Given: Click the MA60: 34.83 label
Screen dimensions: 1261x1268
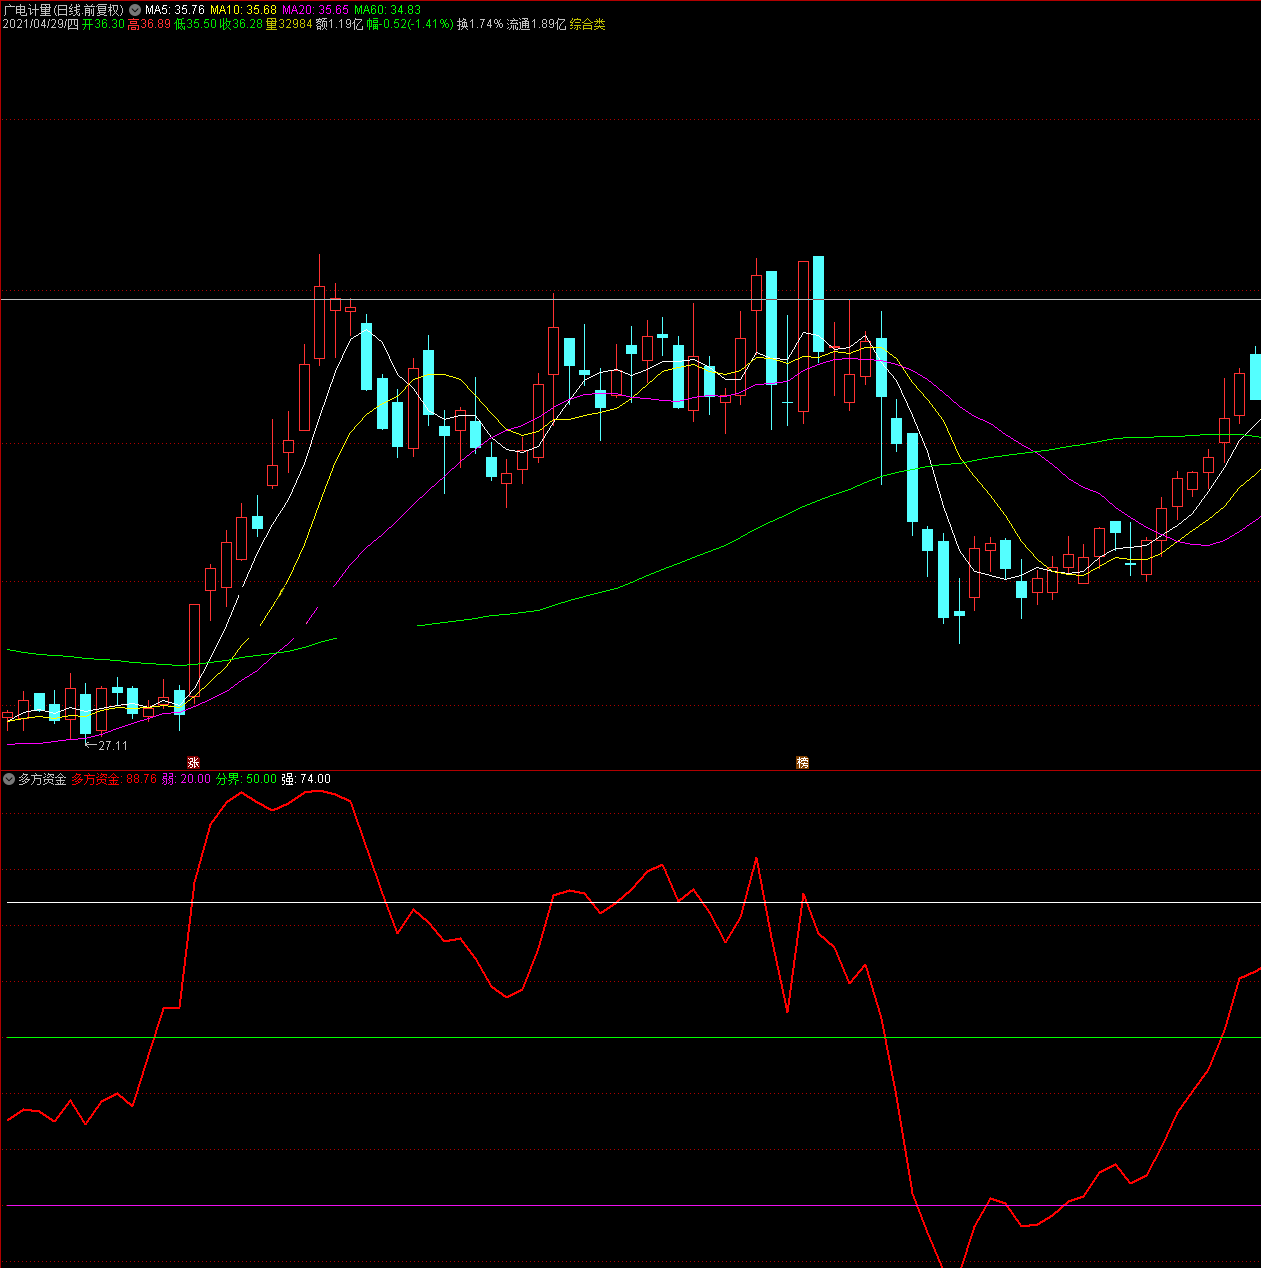Looking at the screenshot, I should click(387, 10).
